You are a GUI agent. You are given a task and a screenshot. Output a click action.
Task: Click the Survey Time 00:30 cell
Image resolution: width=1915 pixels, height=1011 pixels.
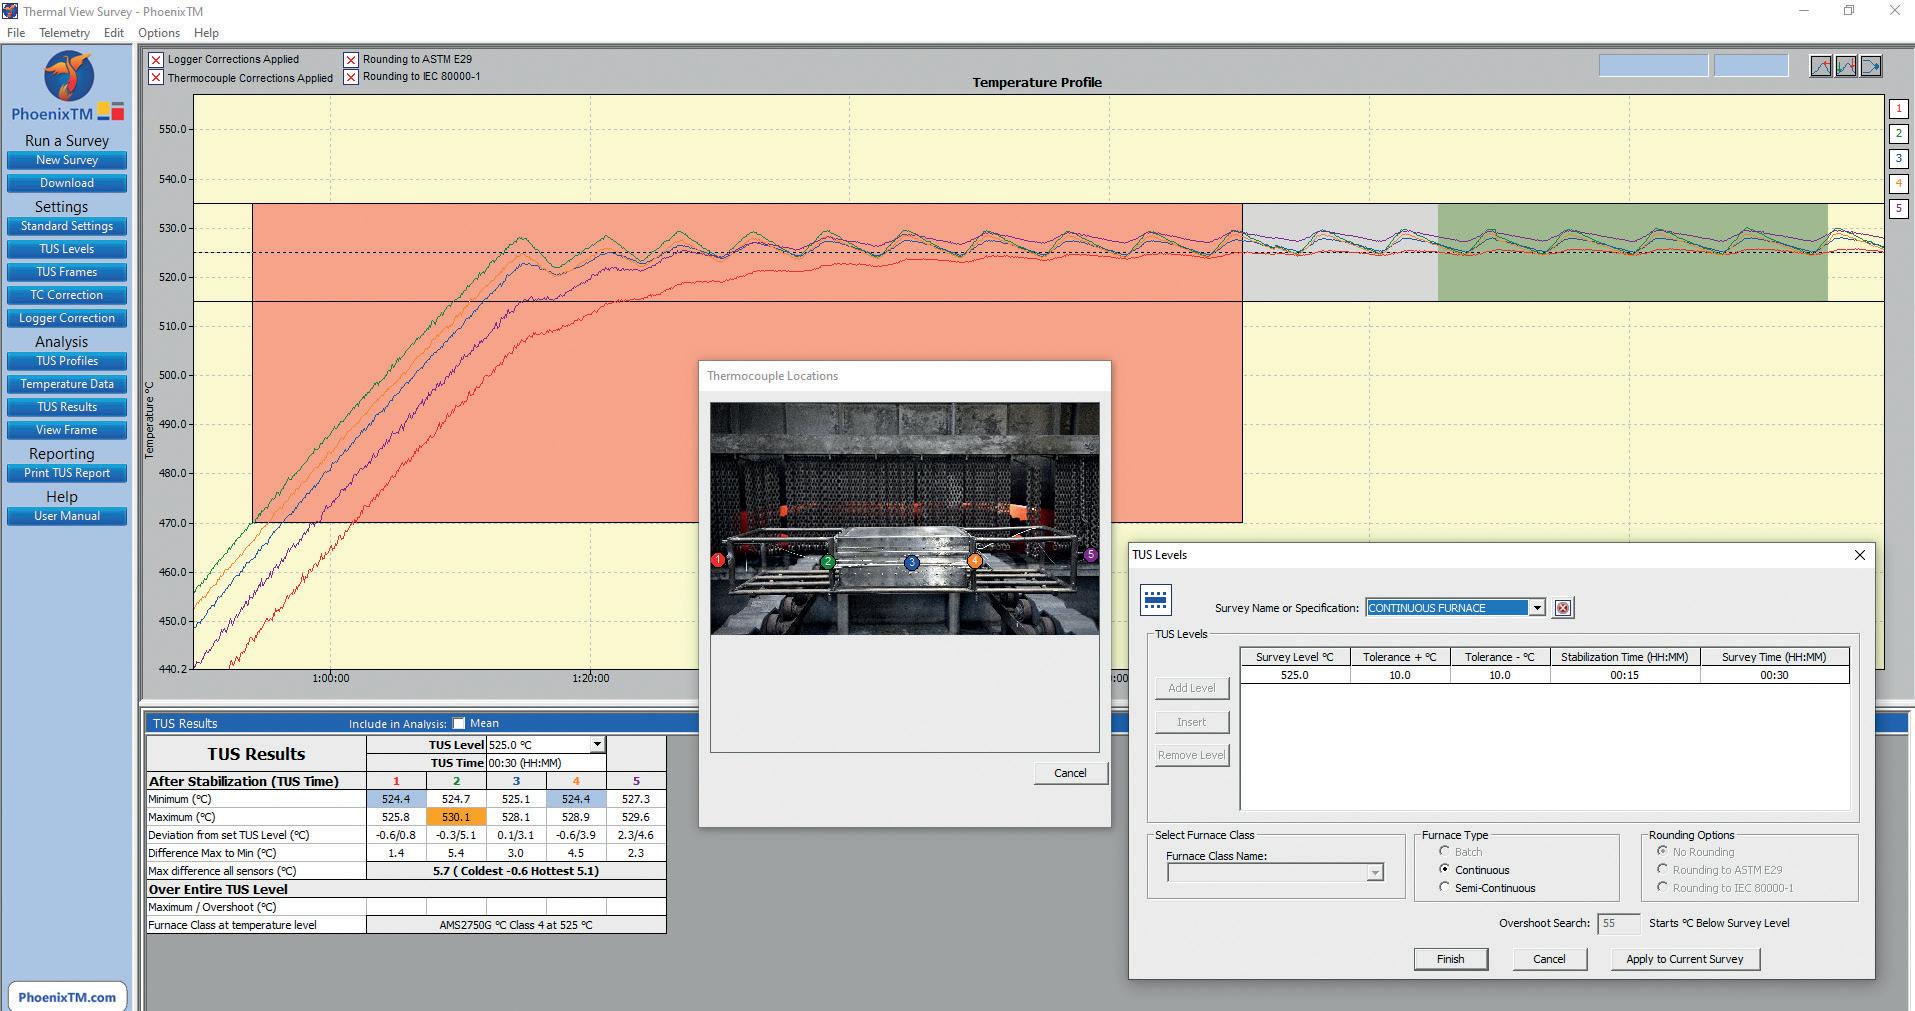click(x=1774, y=675)
